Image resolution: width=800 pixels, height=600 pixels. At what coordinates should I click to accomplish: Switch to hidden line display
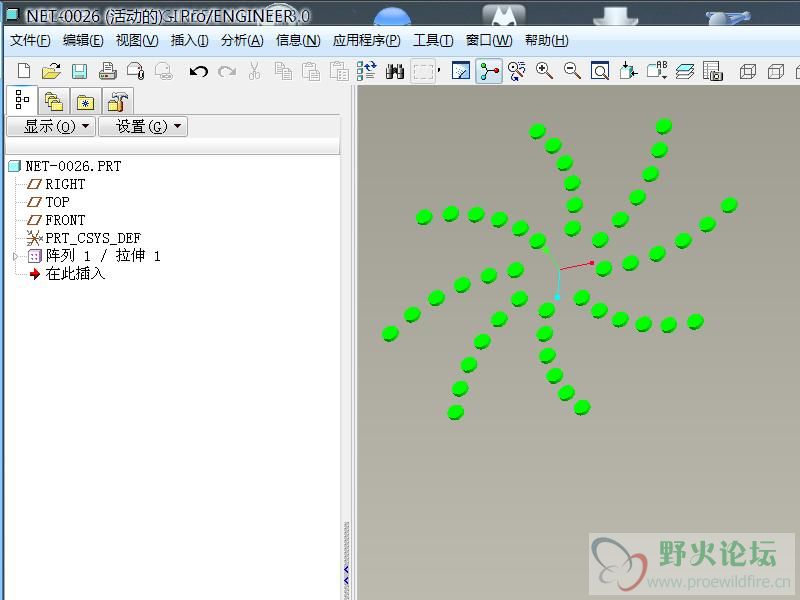pyautogui.click(x=776, y=71)
